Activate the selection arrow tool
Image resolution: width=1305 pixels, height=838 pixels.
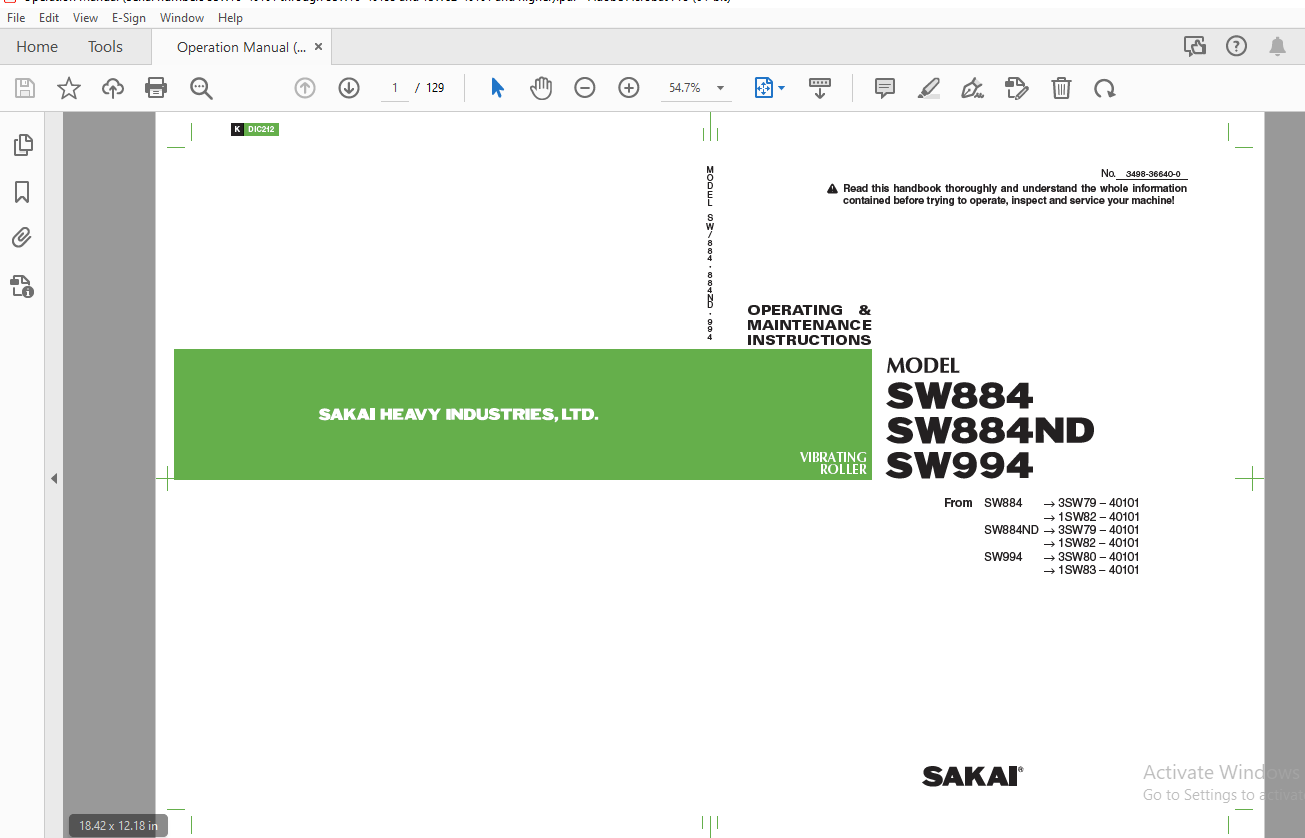(x=497, y=88)
